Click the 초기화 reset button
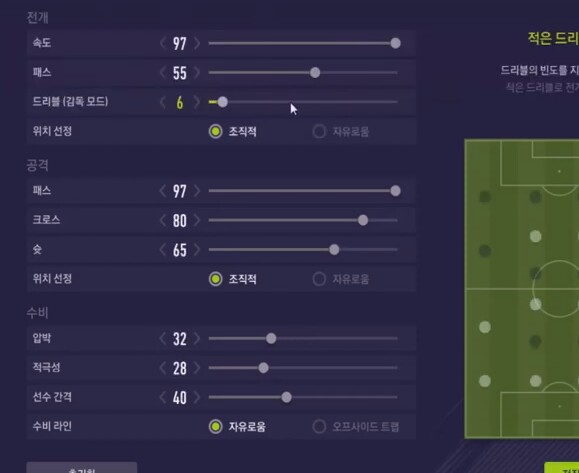Screen dimensions: 579x473 (82, 468)
